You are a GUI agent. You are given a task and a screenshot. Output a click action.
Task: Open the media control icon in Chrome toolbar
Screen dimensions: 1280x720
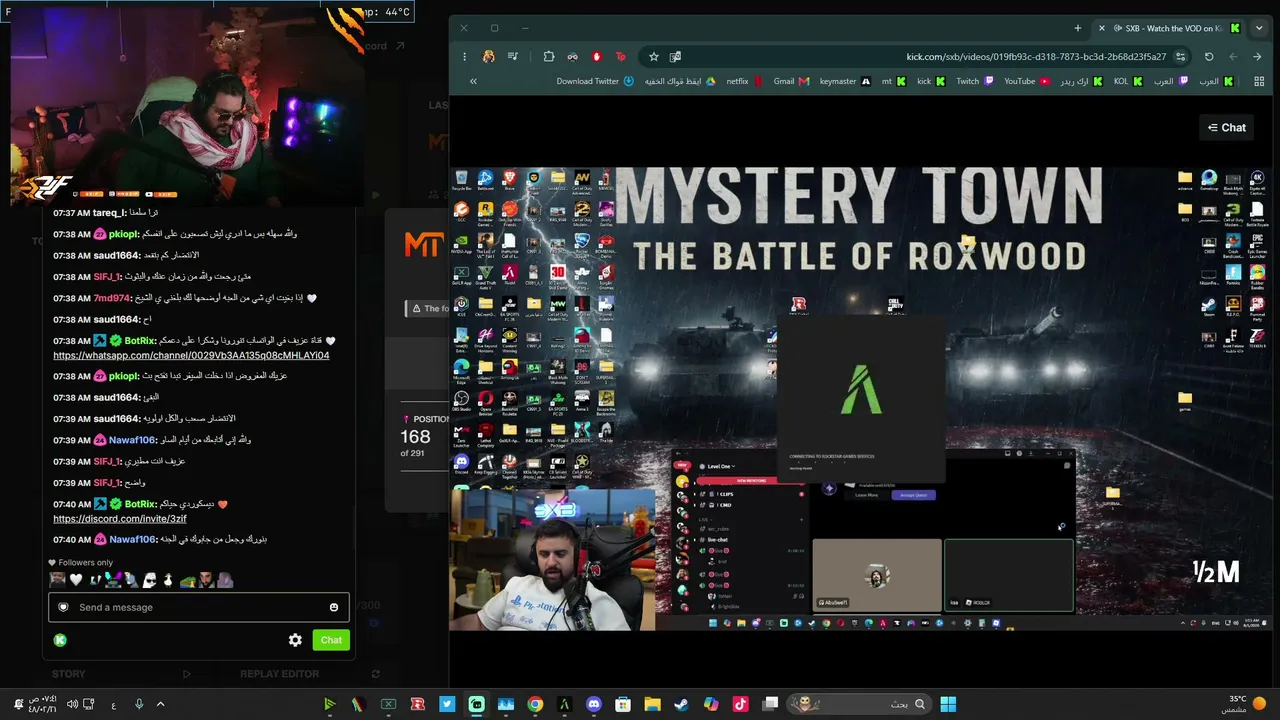[513, 57]
